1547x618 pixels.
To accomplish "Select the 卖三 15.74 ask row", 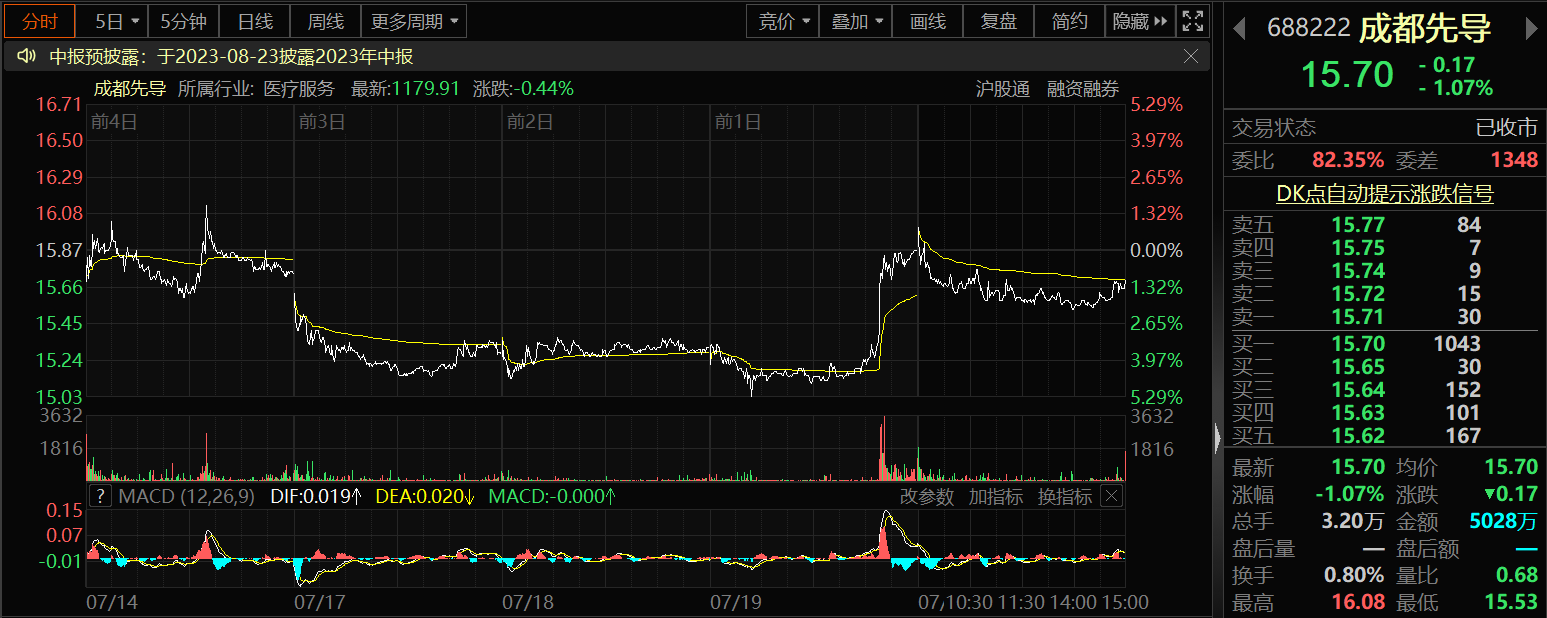I will point(1385,270).
